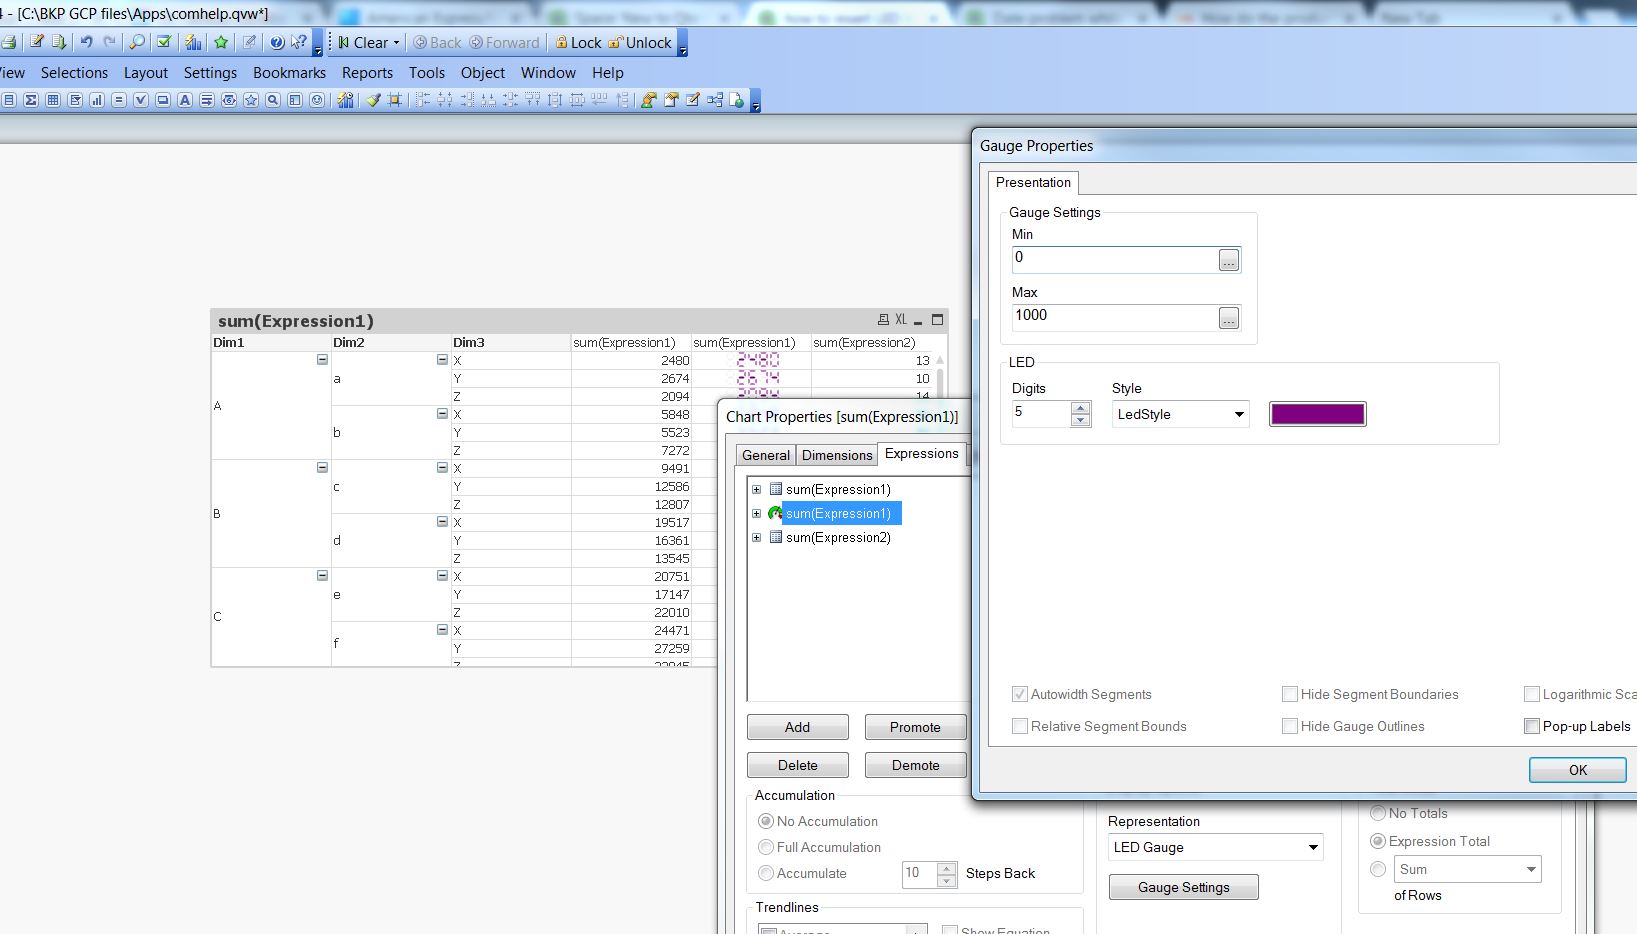Expand the sum(Expression2) tree node
Image resolution: width=1637 pixels, height=934 pixels.
(757, 537)
